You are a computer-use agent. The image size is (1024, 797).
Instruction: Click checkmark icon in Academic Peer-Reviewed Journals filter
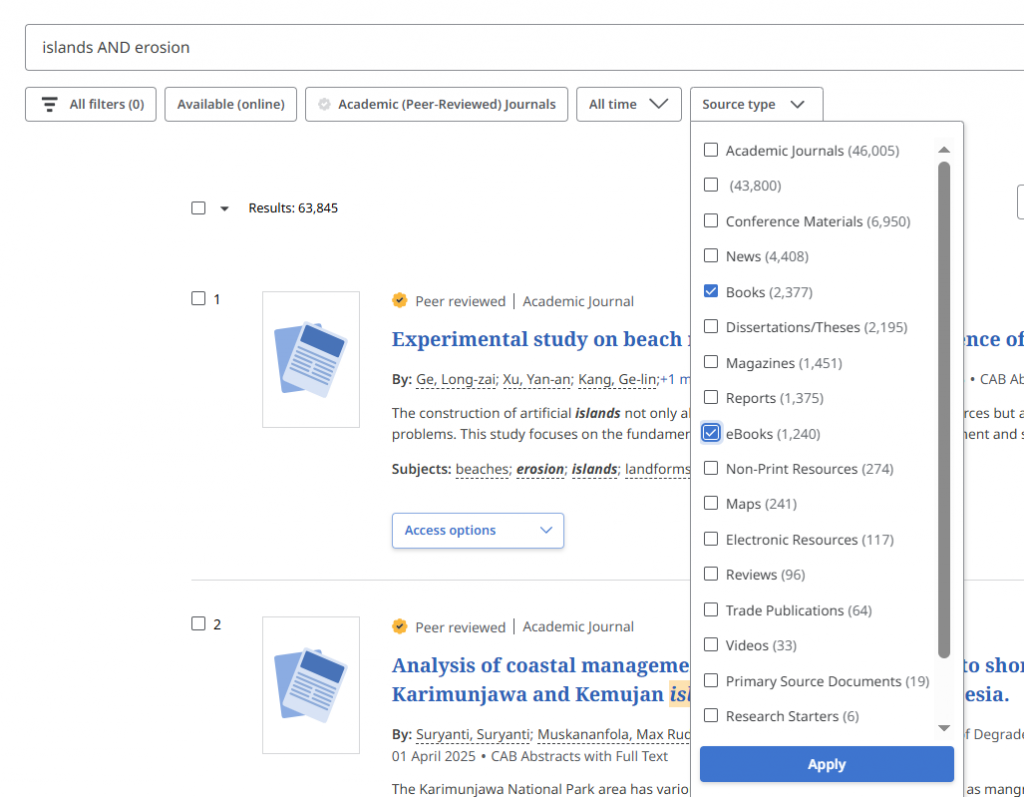324,104
